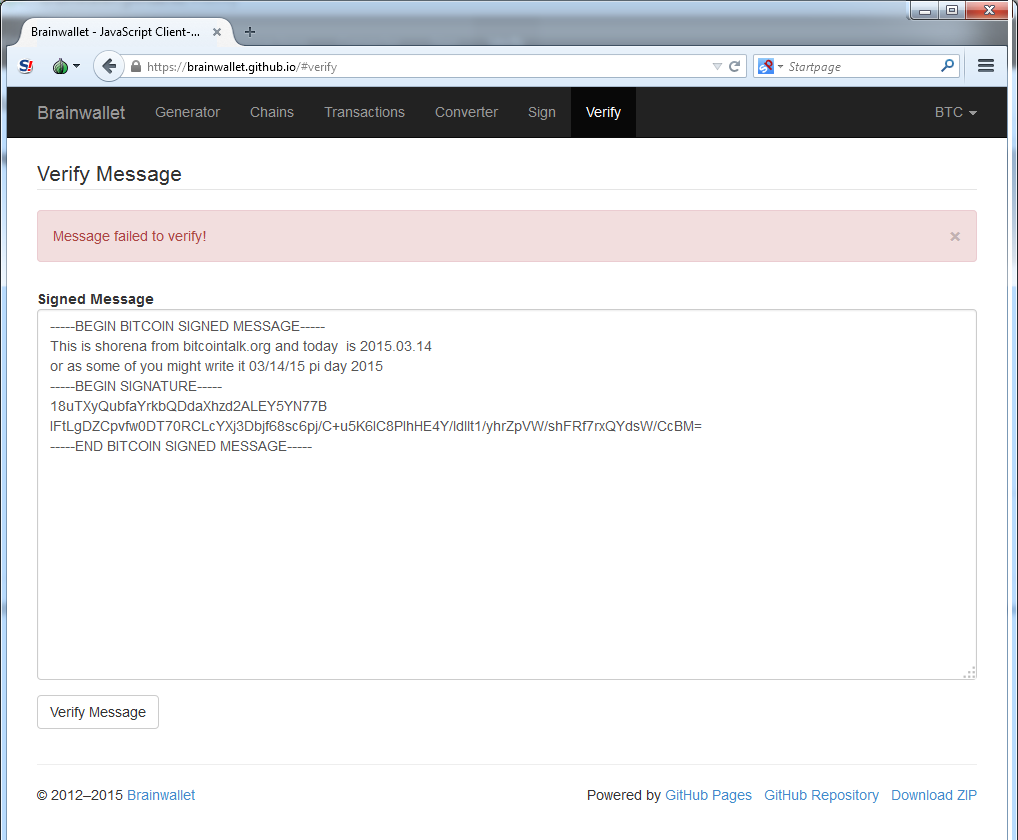The width and height of the screenshot is (1018, 840).
Task: Open the Startpage search engine selector
Action: (x=770, y=66)
